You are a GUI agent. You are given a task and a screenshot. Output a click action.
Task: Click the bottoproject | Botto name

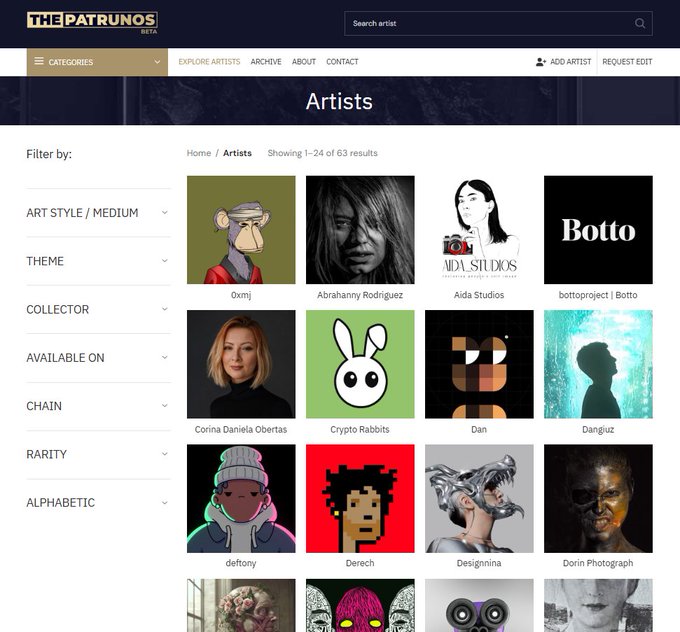point(598,295)
